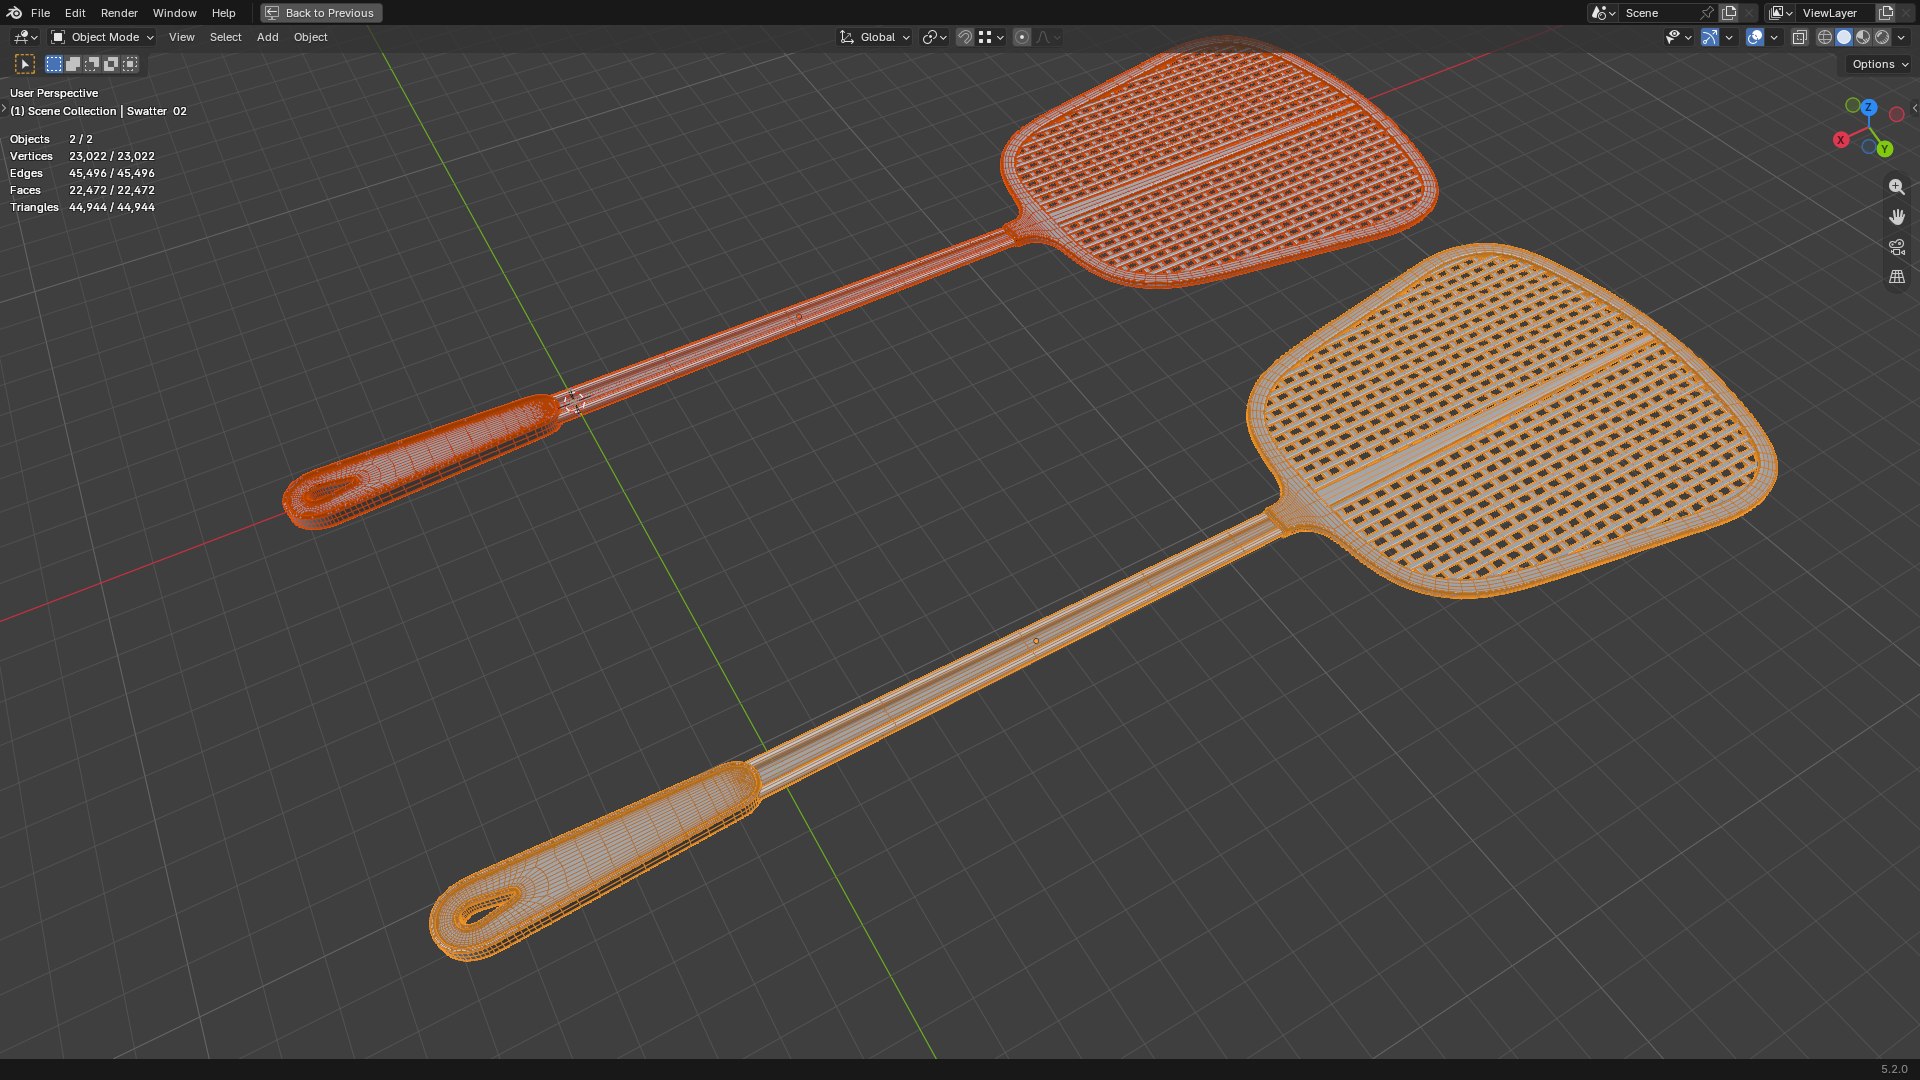The width and height of the screenshot is (1920, 1080).
Task: Click the Scene name field
Action: point(1658,13)
